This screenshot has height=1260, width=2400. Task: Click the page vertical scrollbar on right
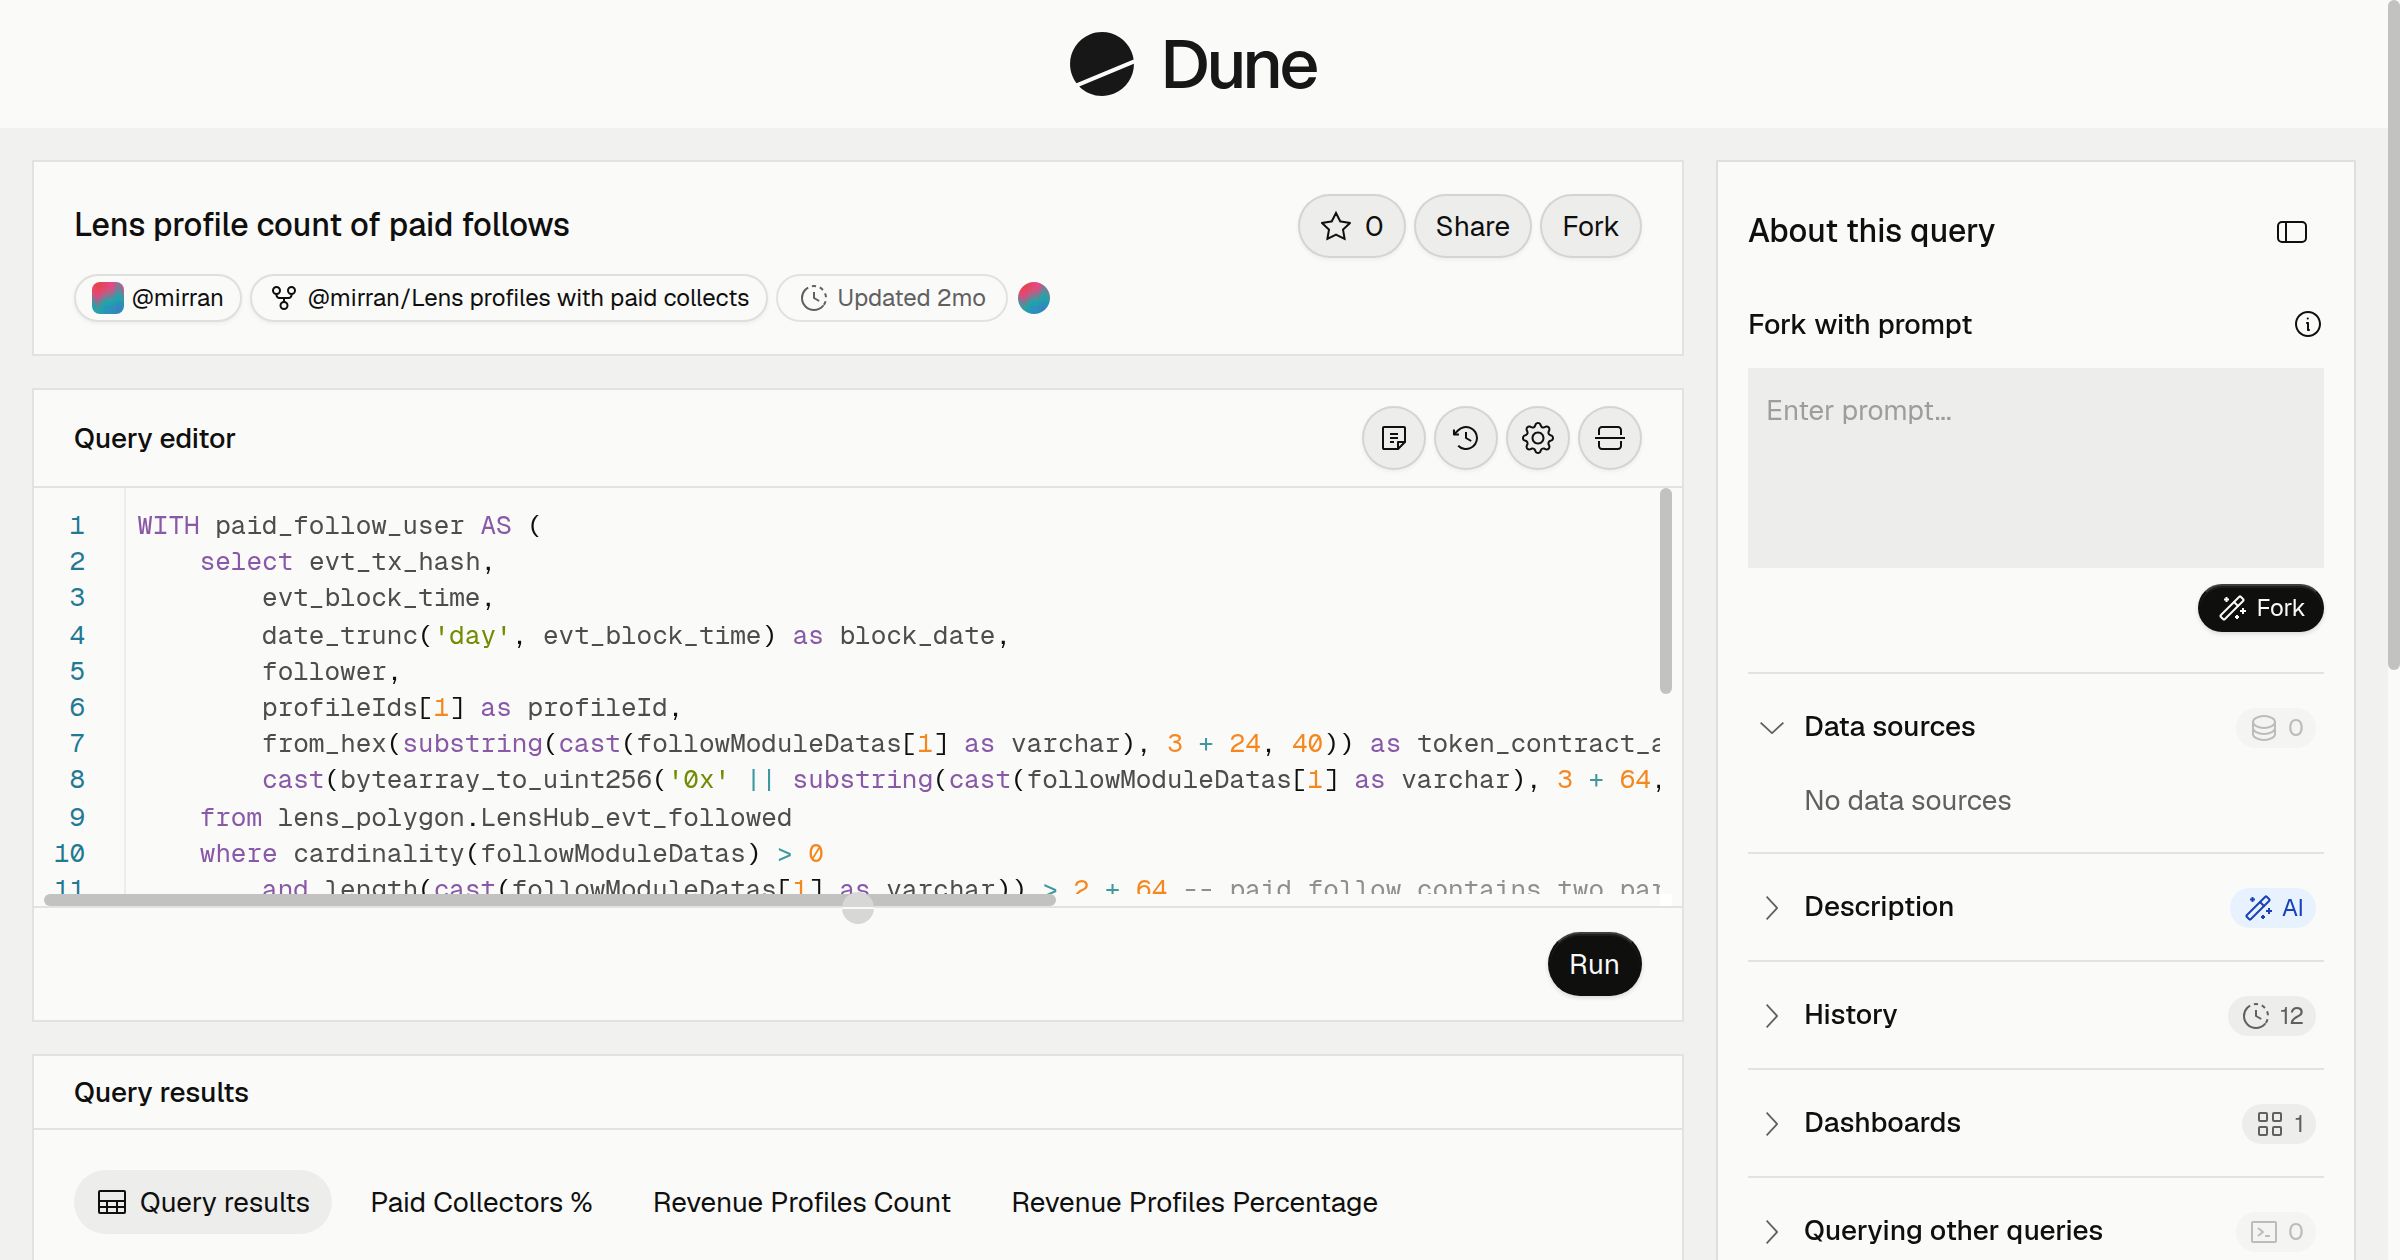point(2393,335)
